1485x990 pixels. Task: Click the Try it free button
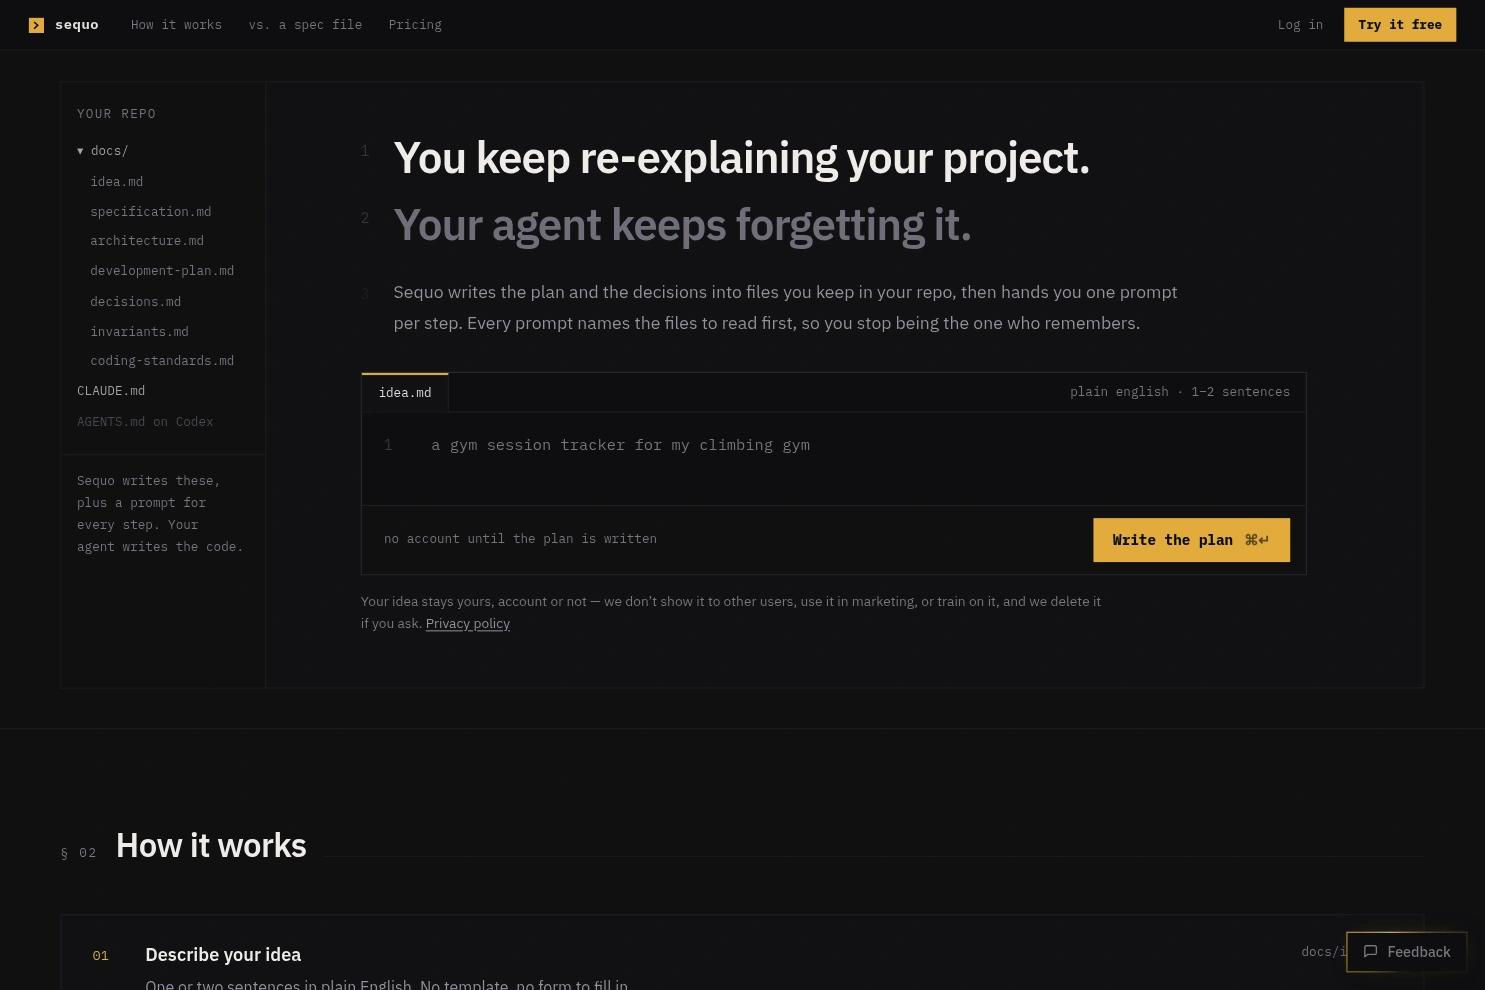coord(1400,25)
